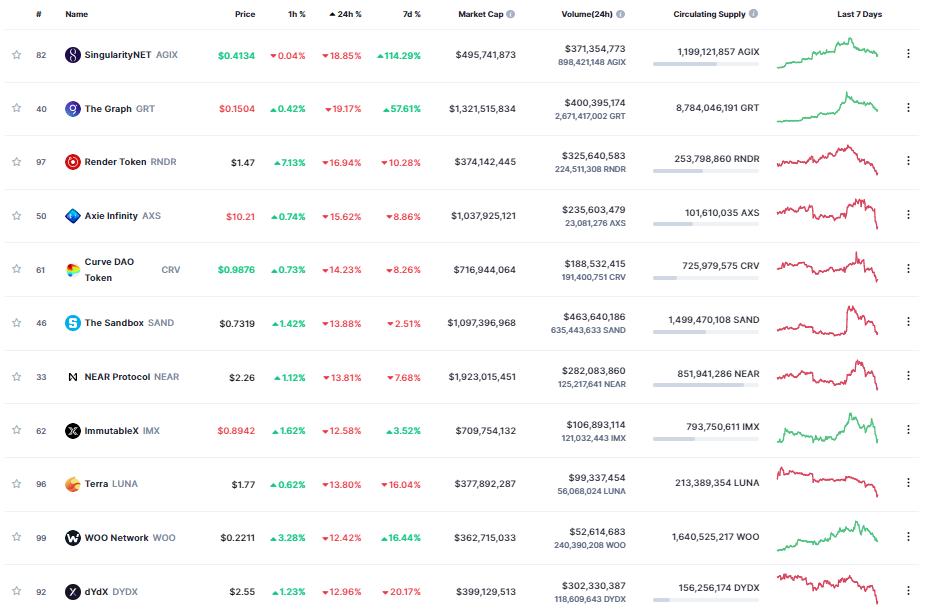Click the NEAR Protocol coin logo
927x612 pixels.
[73, 377]
